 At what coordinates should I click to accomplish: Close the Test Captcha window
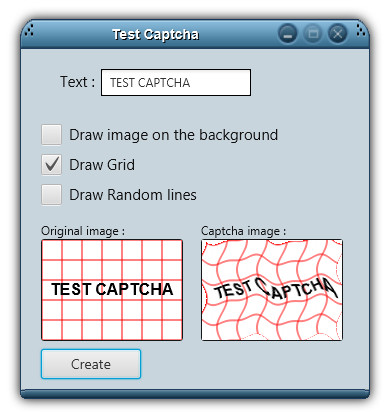pos(338,34)
